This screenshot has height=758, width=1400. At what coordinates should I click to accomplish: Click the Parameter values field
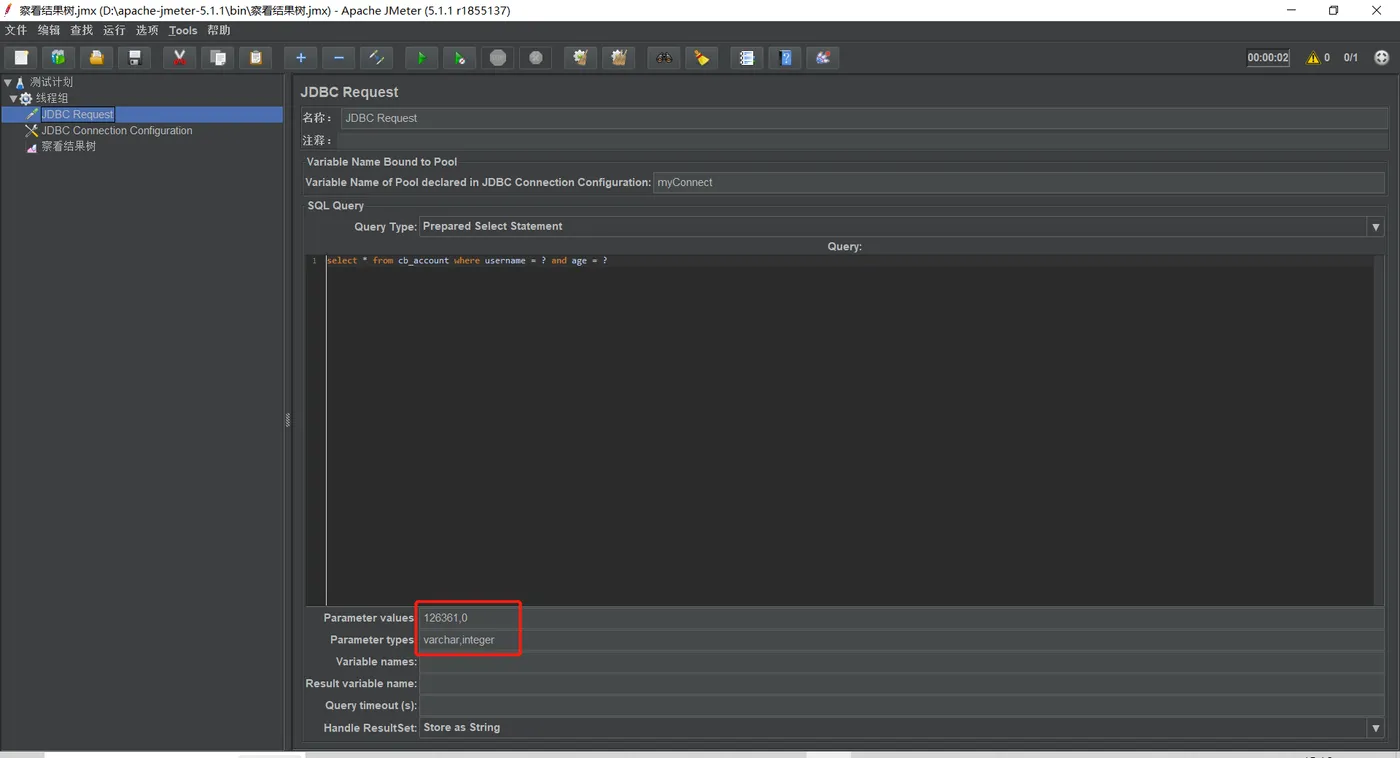click(901, 618)
